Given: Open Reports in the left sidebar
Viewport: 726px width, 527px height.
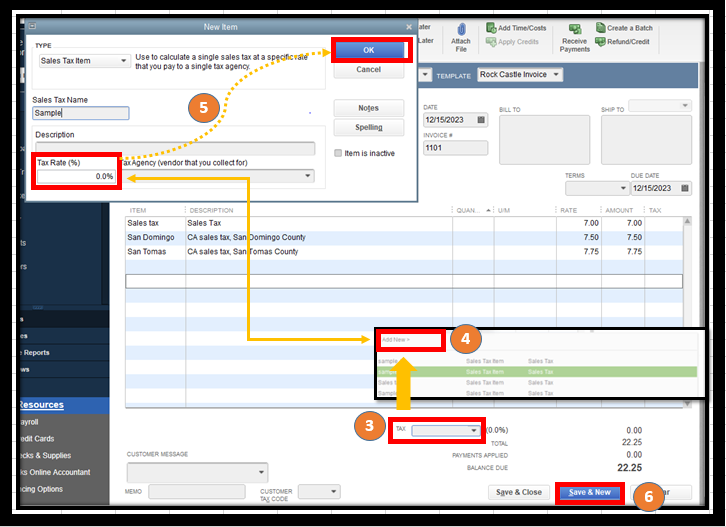Looking at the screenshot, I should point(36,353).
